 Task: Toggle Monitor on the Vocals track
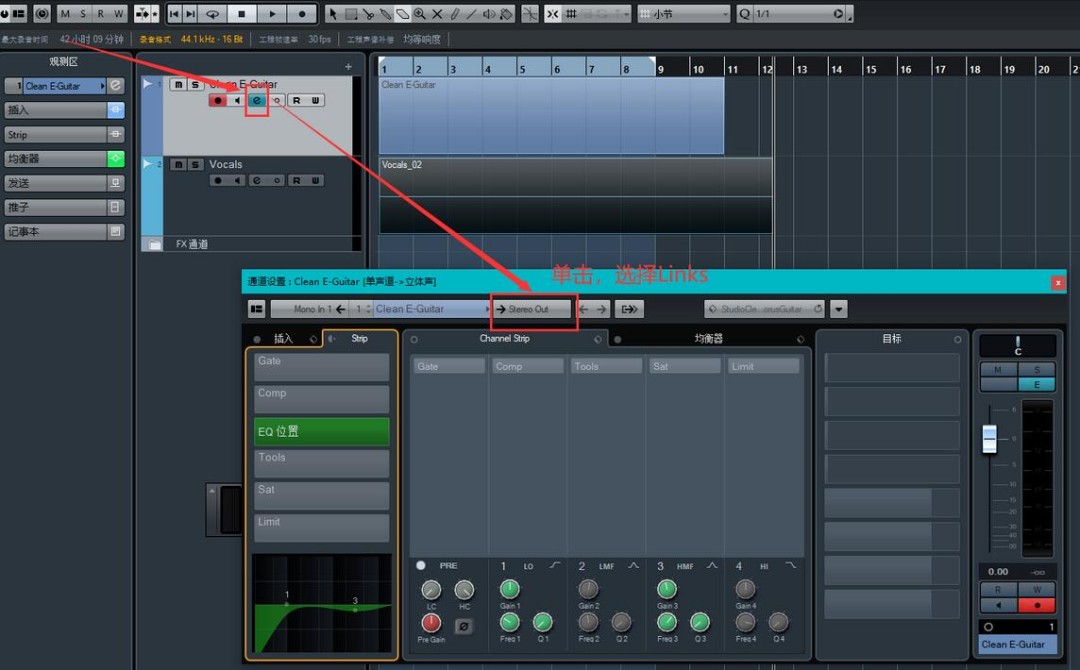(x=237, y=179)
